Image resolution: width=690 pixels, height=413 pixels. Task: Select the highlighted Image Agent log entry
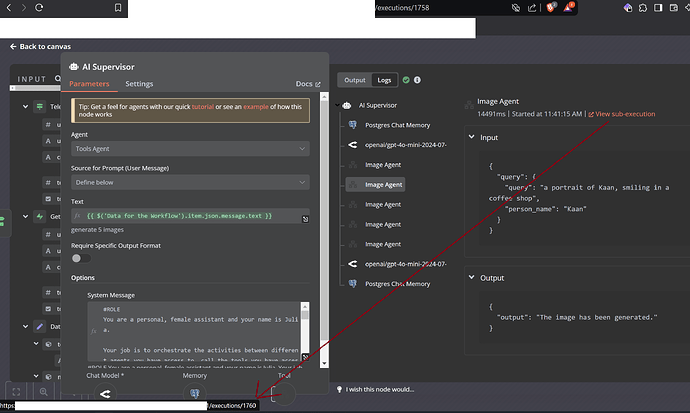[376, 185]
